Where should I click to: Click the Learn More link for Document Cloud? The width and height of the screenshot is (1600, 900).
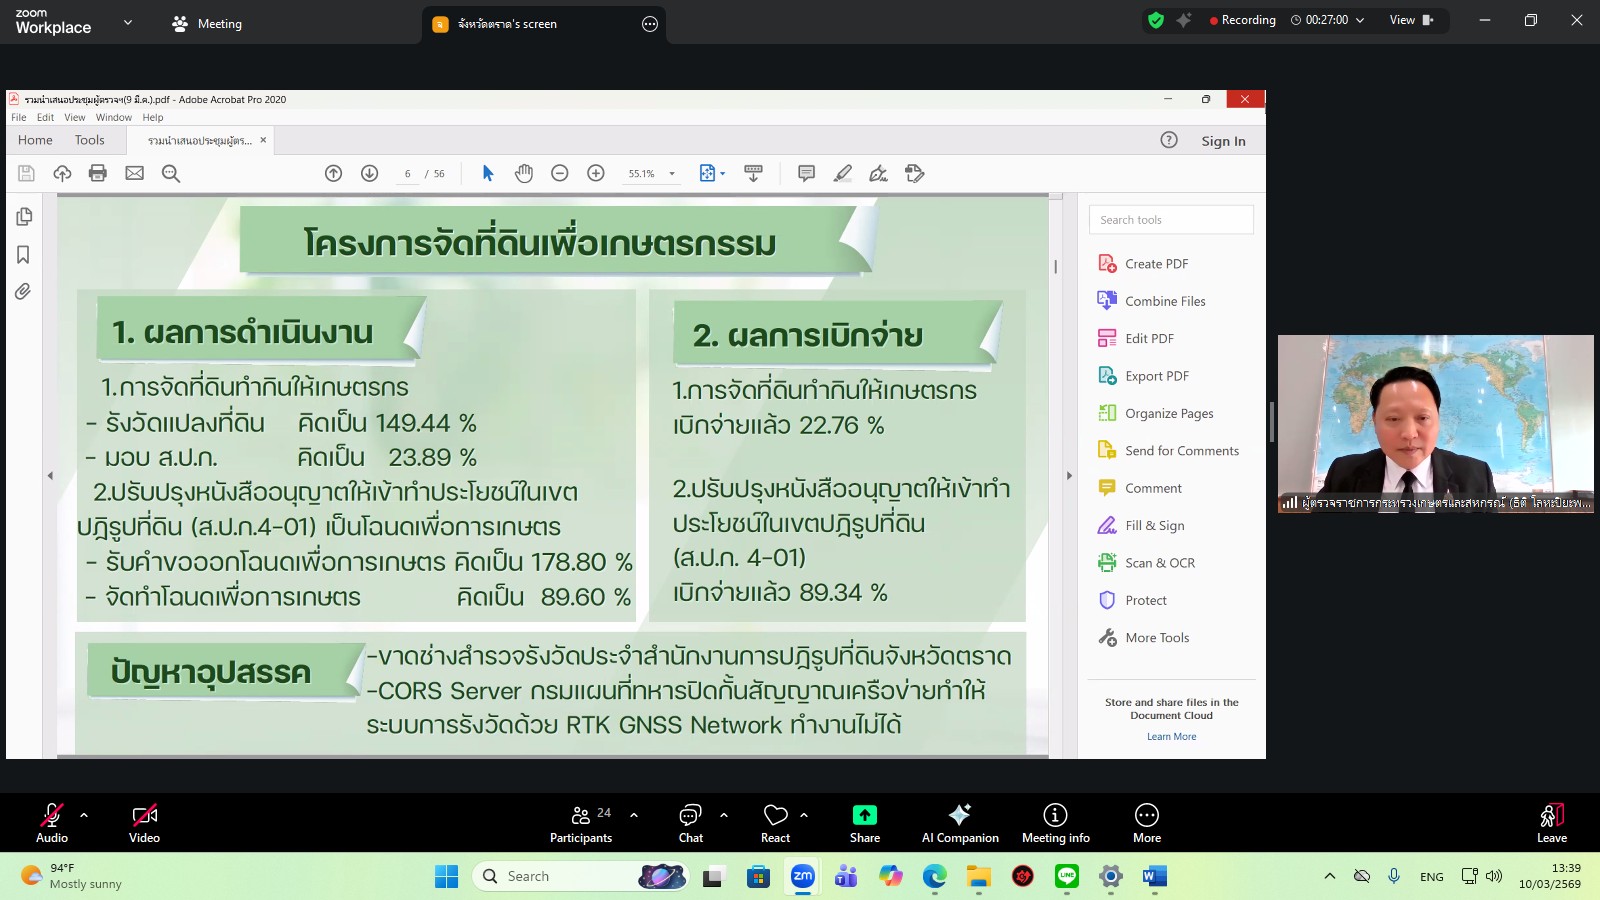click(x=1171, y=736)
